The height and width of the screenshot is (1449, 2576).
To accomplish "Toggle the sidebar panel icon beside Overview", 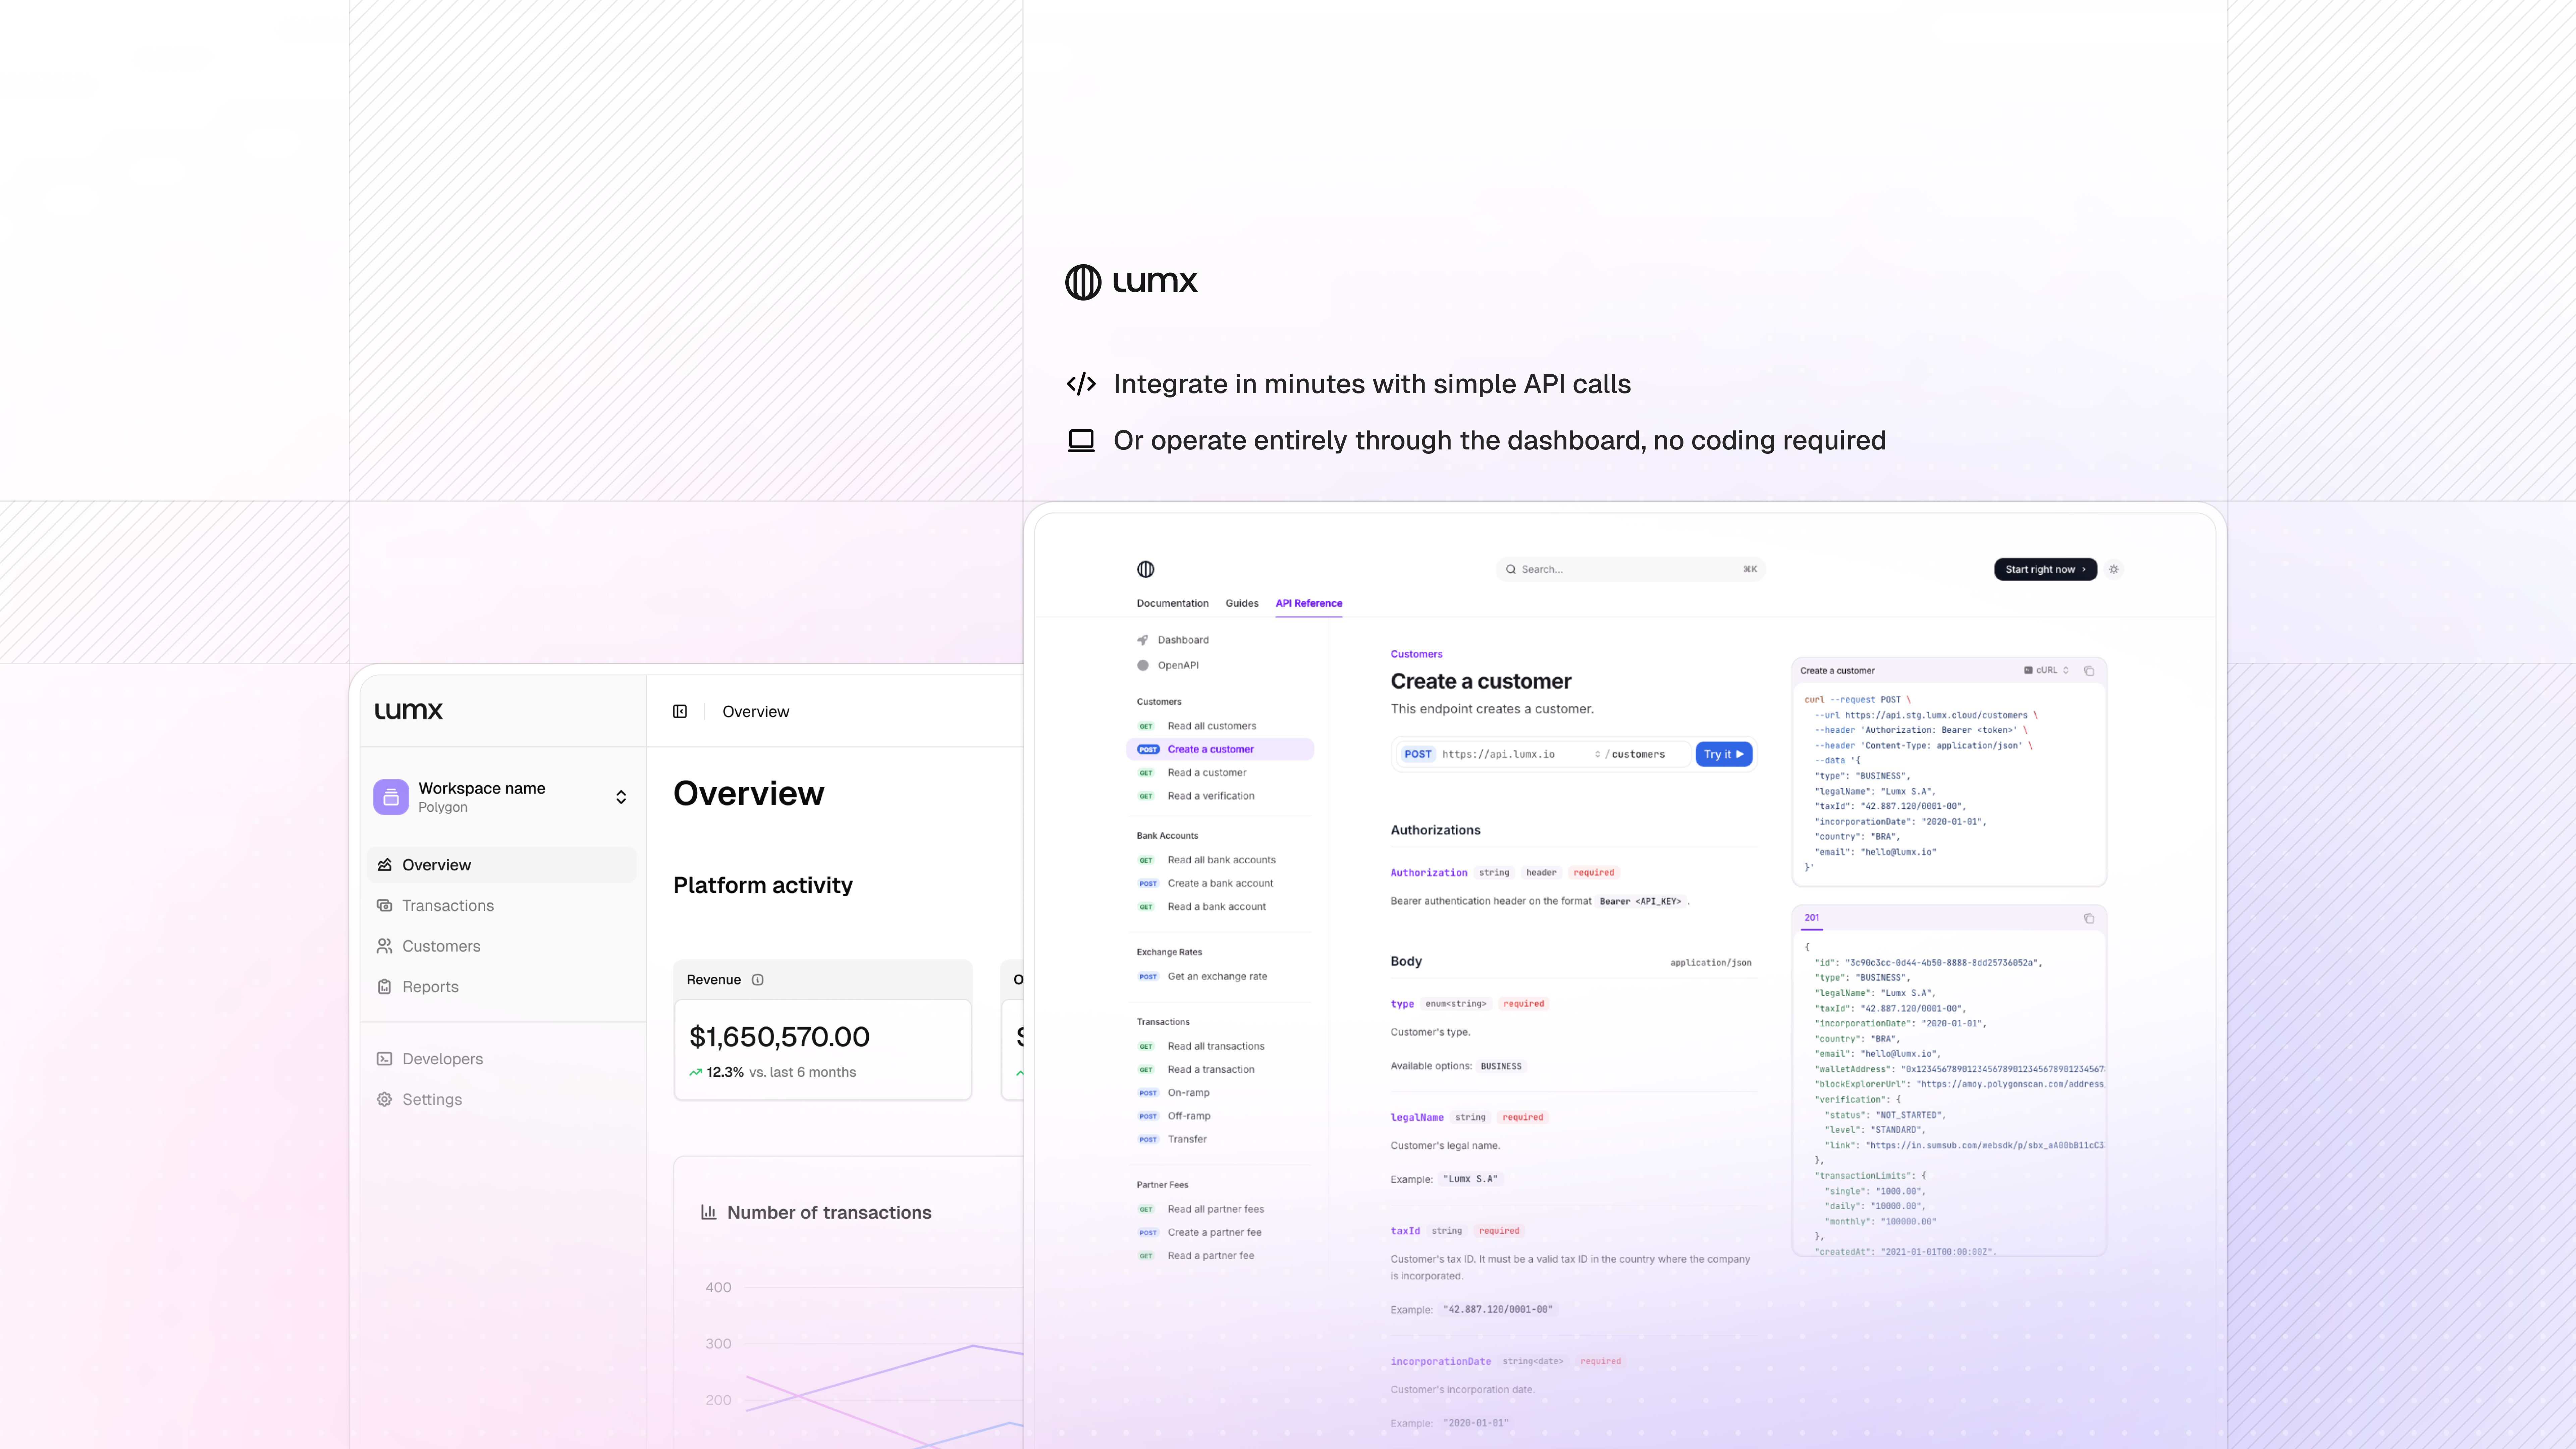I will point(680,711).
